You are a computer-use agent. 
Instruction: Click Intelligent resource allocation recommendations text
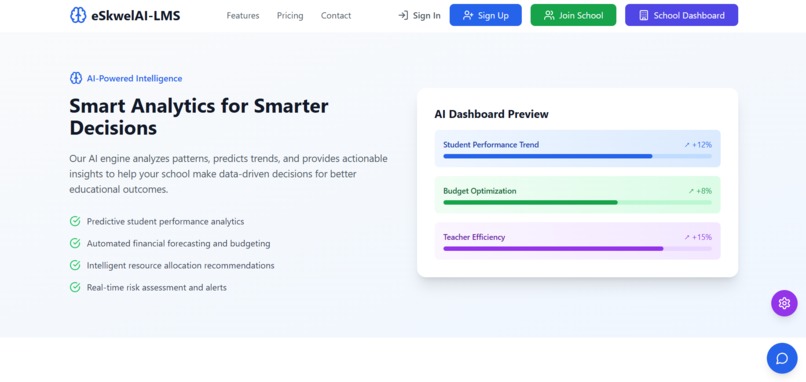click(x=180, y=266)
